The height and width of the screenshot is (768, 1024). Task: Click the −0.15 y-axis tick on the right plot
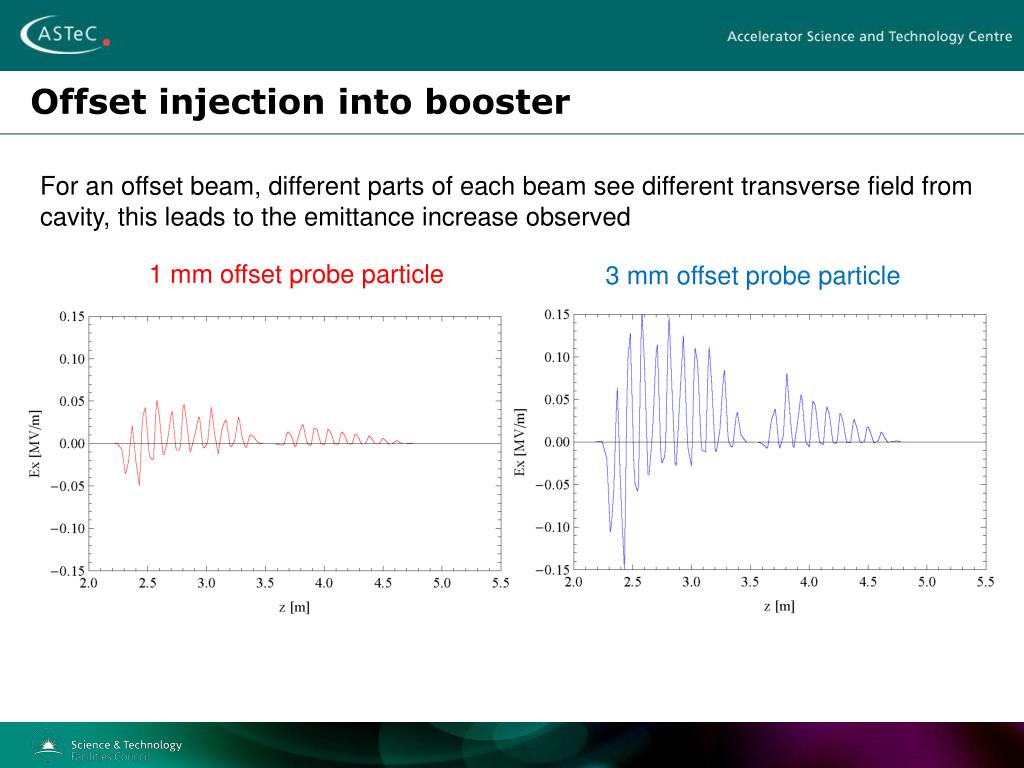pyautogui.click(x=552, y=569)
